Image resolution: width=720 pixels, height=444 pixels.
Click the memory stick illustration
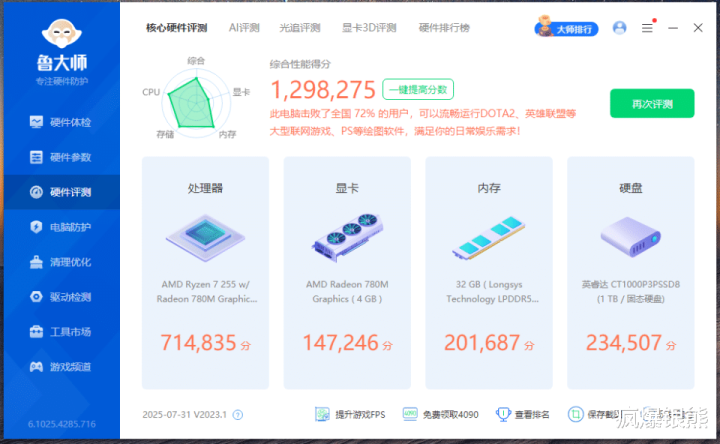tap(489, 238)
